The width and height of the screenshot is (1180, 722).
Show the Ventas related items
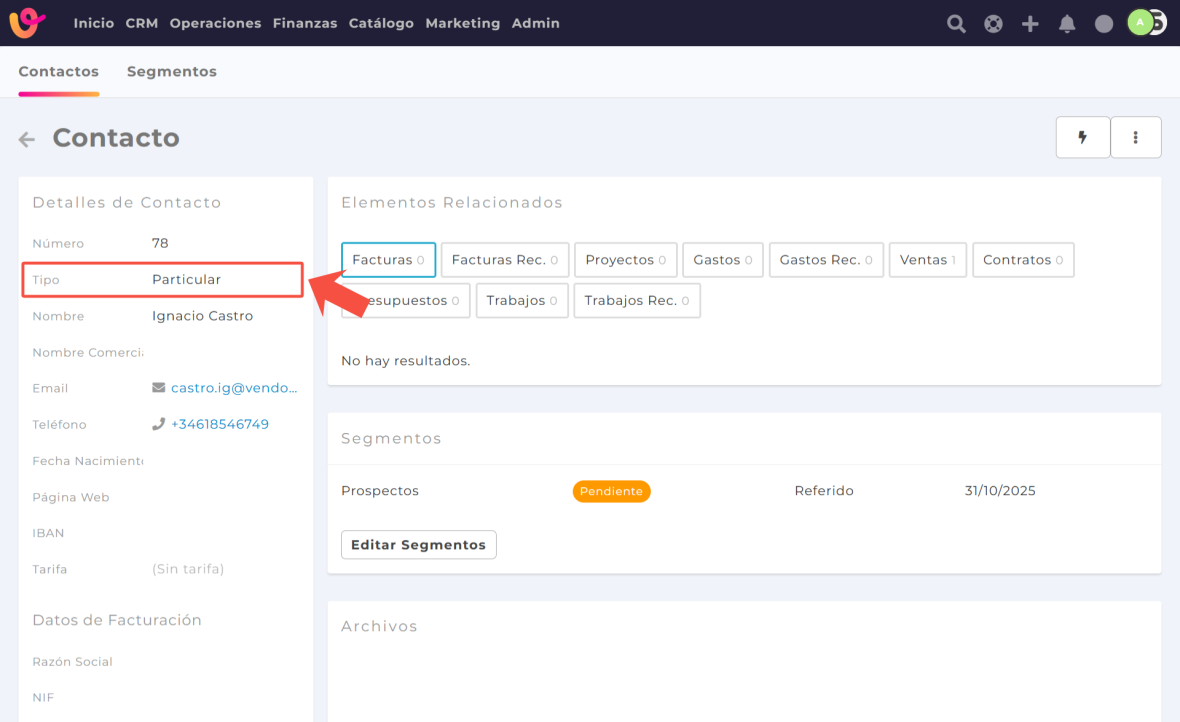tap(927, 260)
